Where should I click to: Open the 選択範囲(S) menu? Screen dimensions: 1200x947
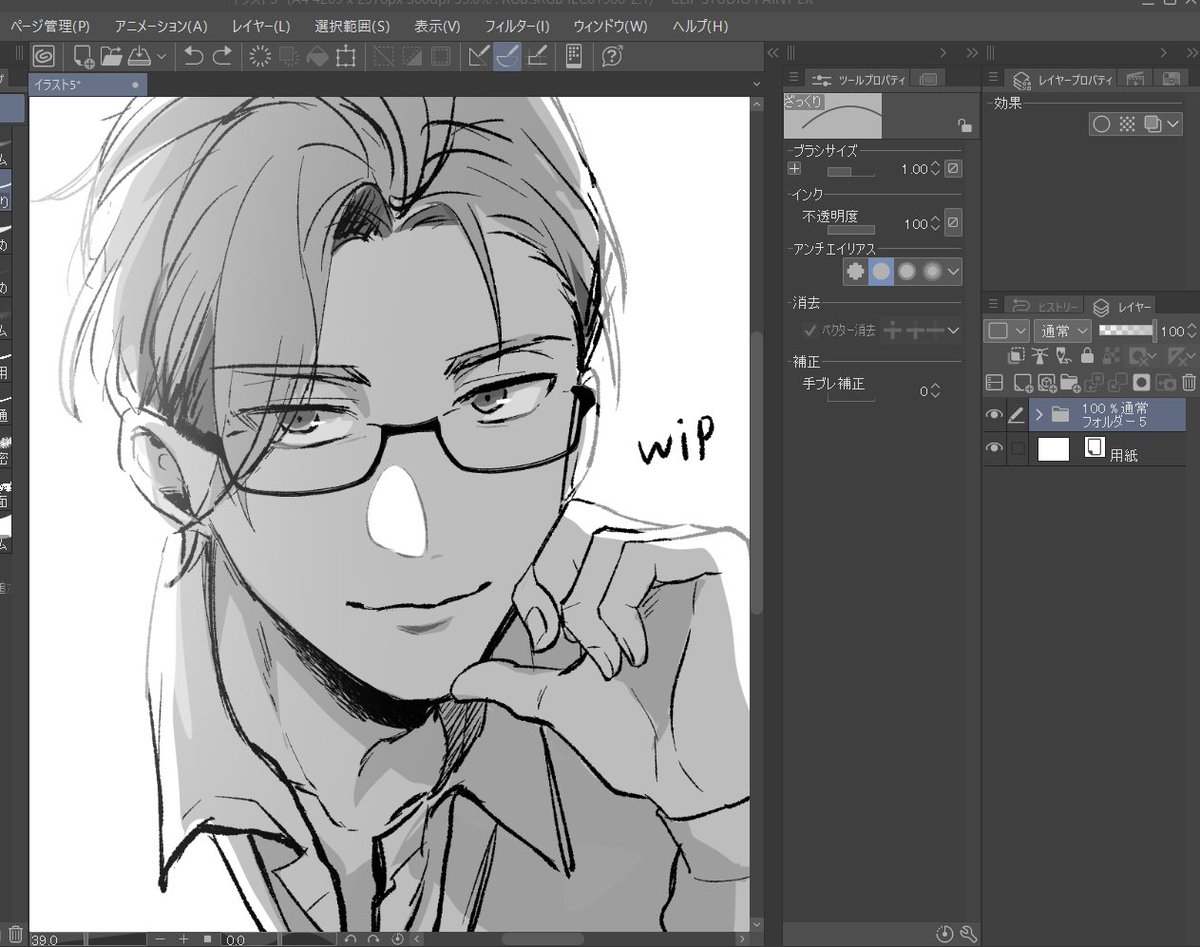click(x=352, y=26)
